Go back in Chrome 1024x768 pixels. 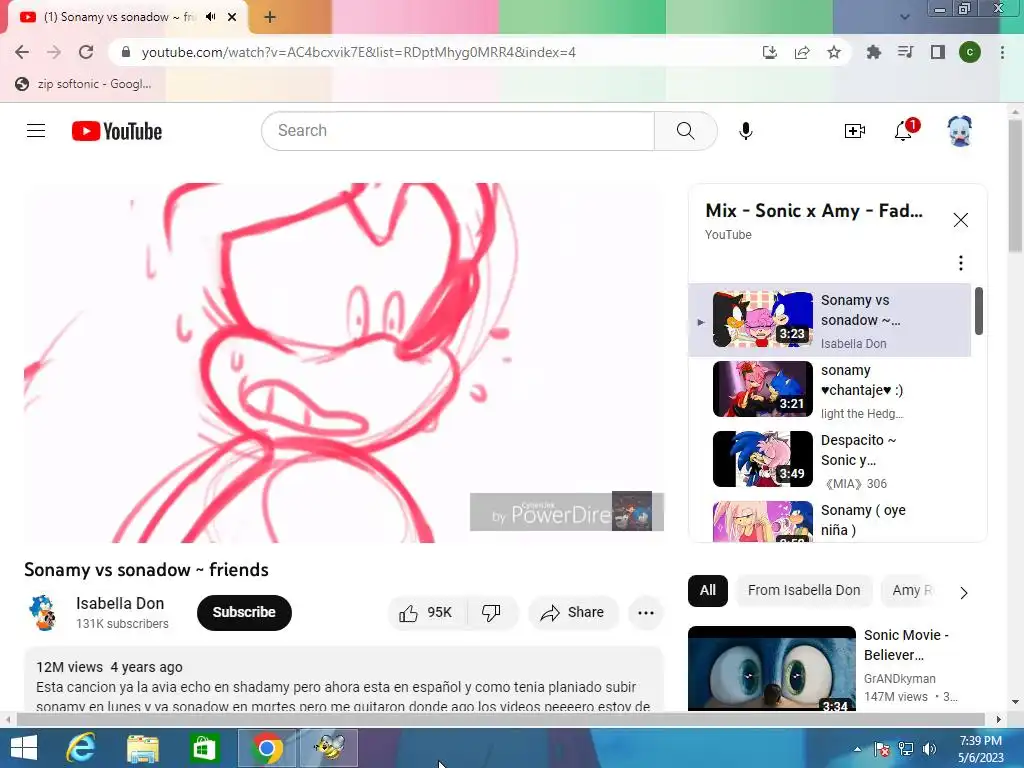pos(22,52)
